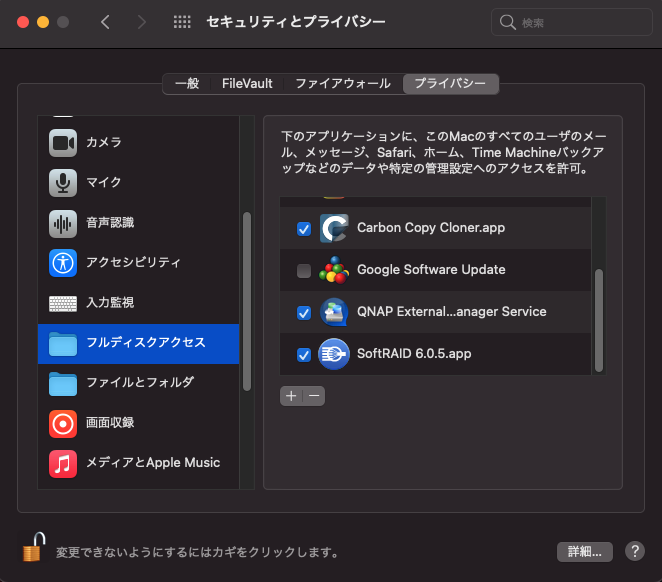Remove selected app with minus button
The width and height of the screenshot is (662, 582).
pos(314,396)
